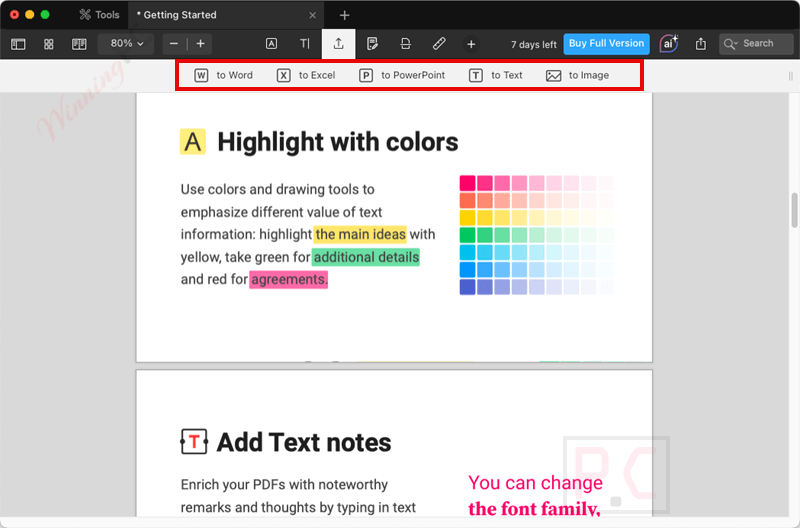Click Buy Full Version button
Image resolution: width=800 pixels, height=528 pixels.
point(607,43)
